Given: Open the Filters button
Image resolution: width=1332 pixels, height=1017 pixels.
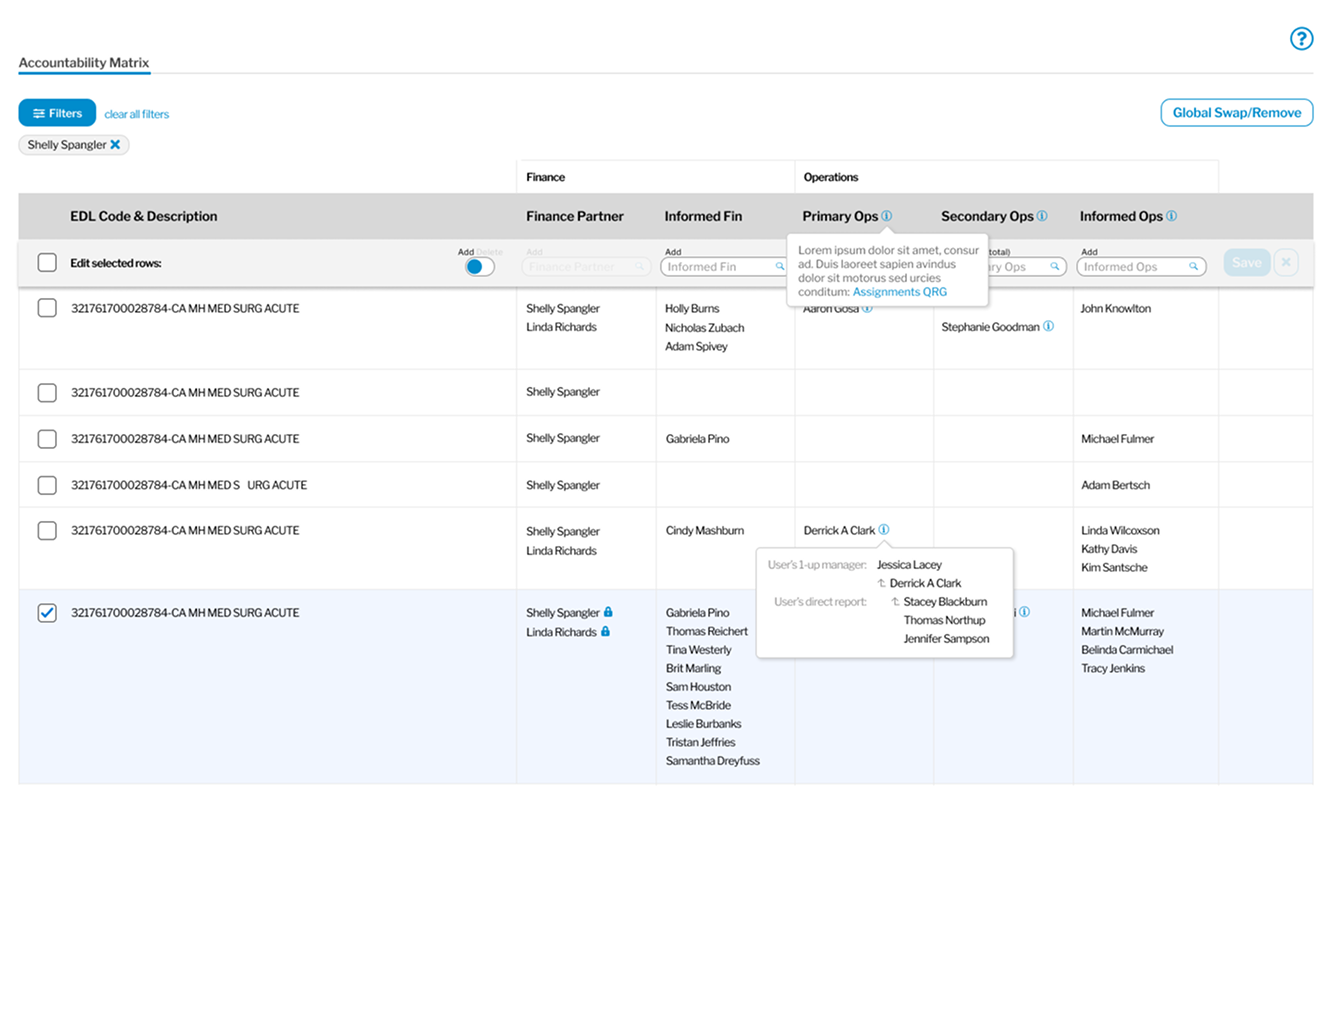Looking at the screenshot, I should [x=57, y=113].
